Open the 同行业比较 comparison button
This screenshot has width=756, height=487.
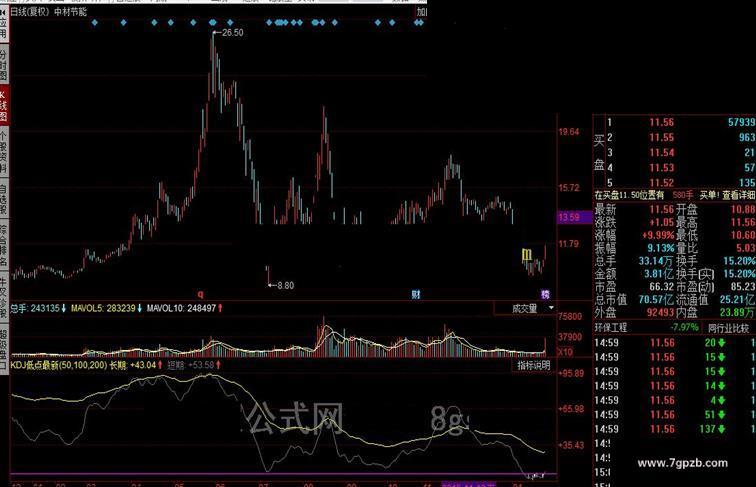(729, 328)
